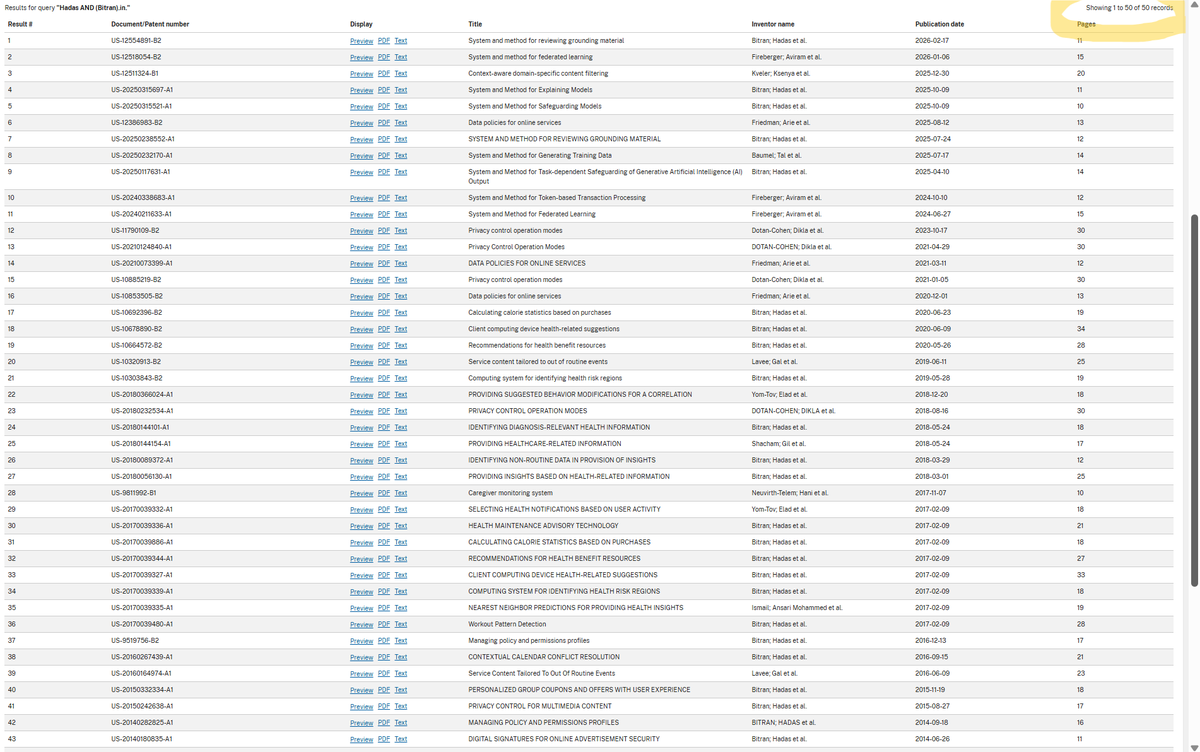This screenshot has height=752, width=1200.
Task: Open PDF for US-10692396-B2
Action: 384,313
